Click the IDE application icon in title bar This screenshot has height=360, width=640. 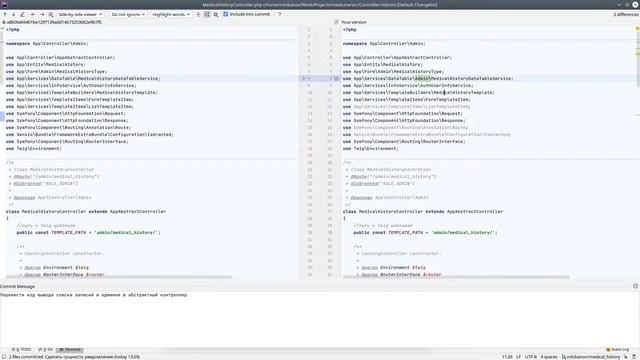tap(4, 4)
